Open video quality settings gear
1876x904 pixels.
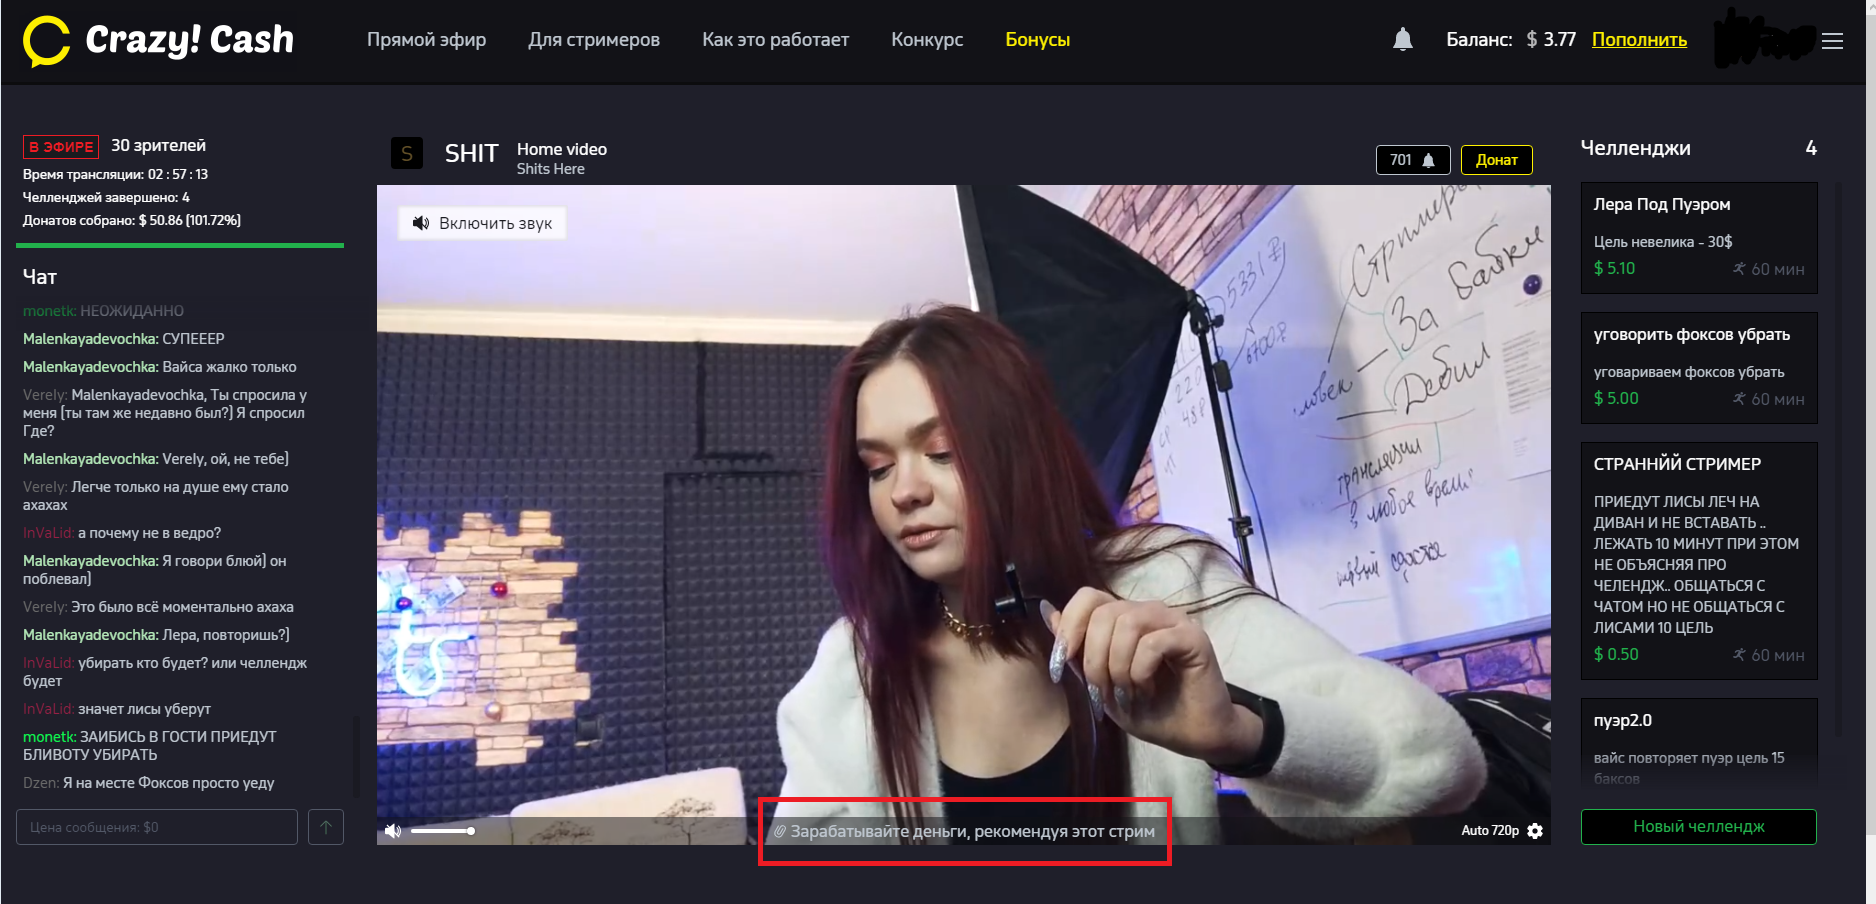pyautogui.click(x=1536, y=831)
